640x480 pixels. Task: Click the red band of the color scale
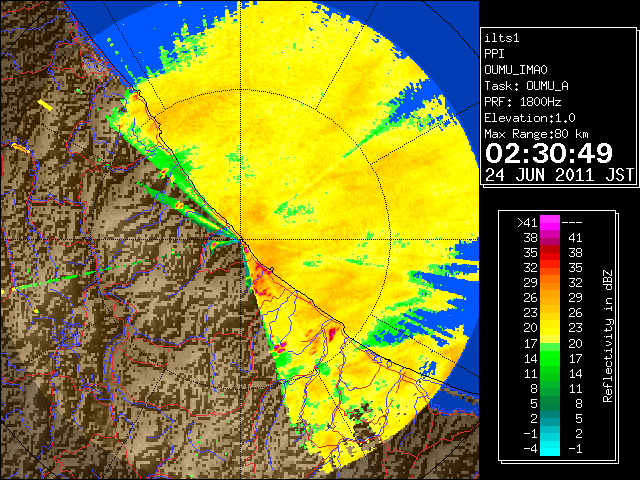click(x=550, y=253)
